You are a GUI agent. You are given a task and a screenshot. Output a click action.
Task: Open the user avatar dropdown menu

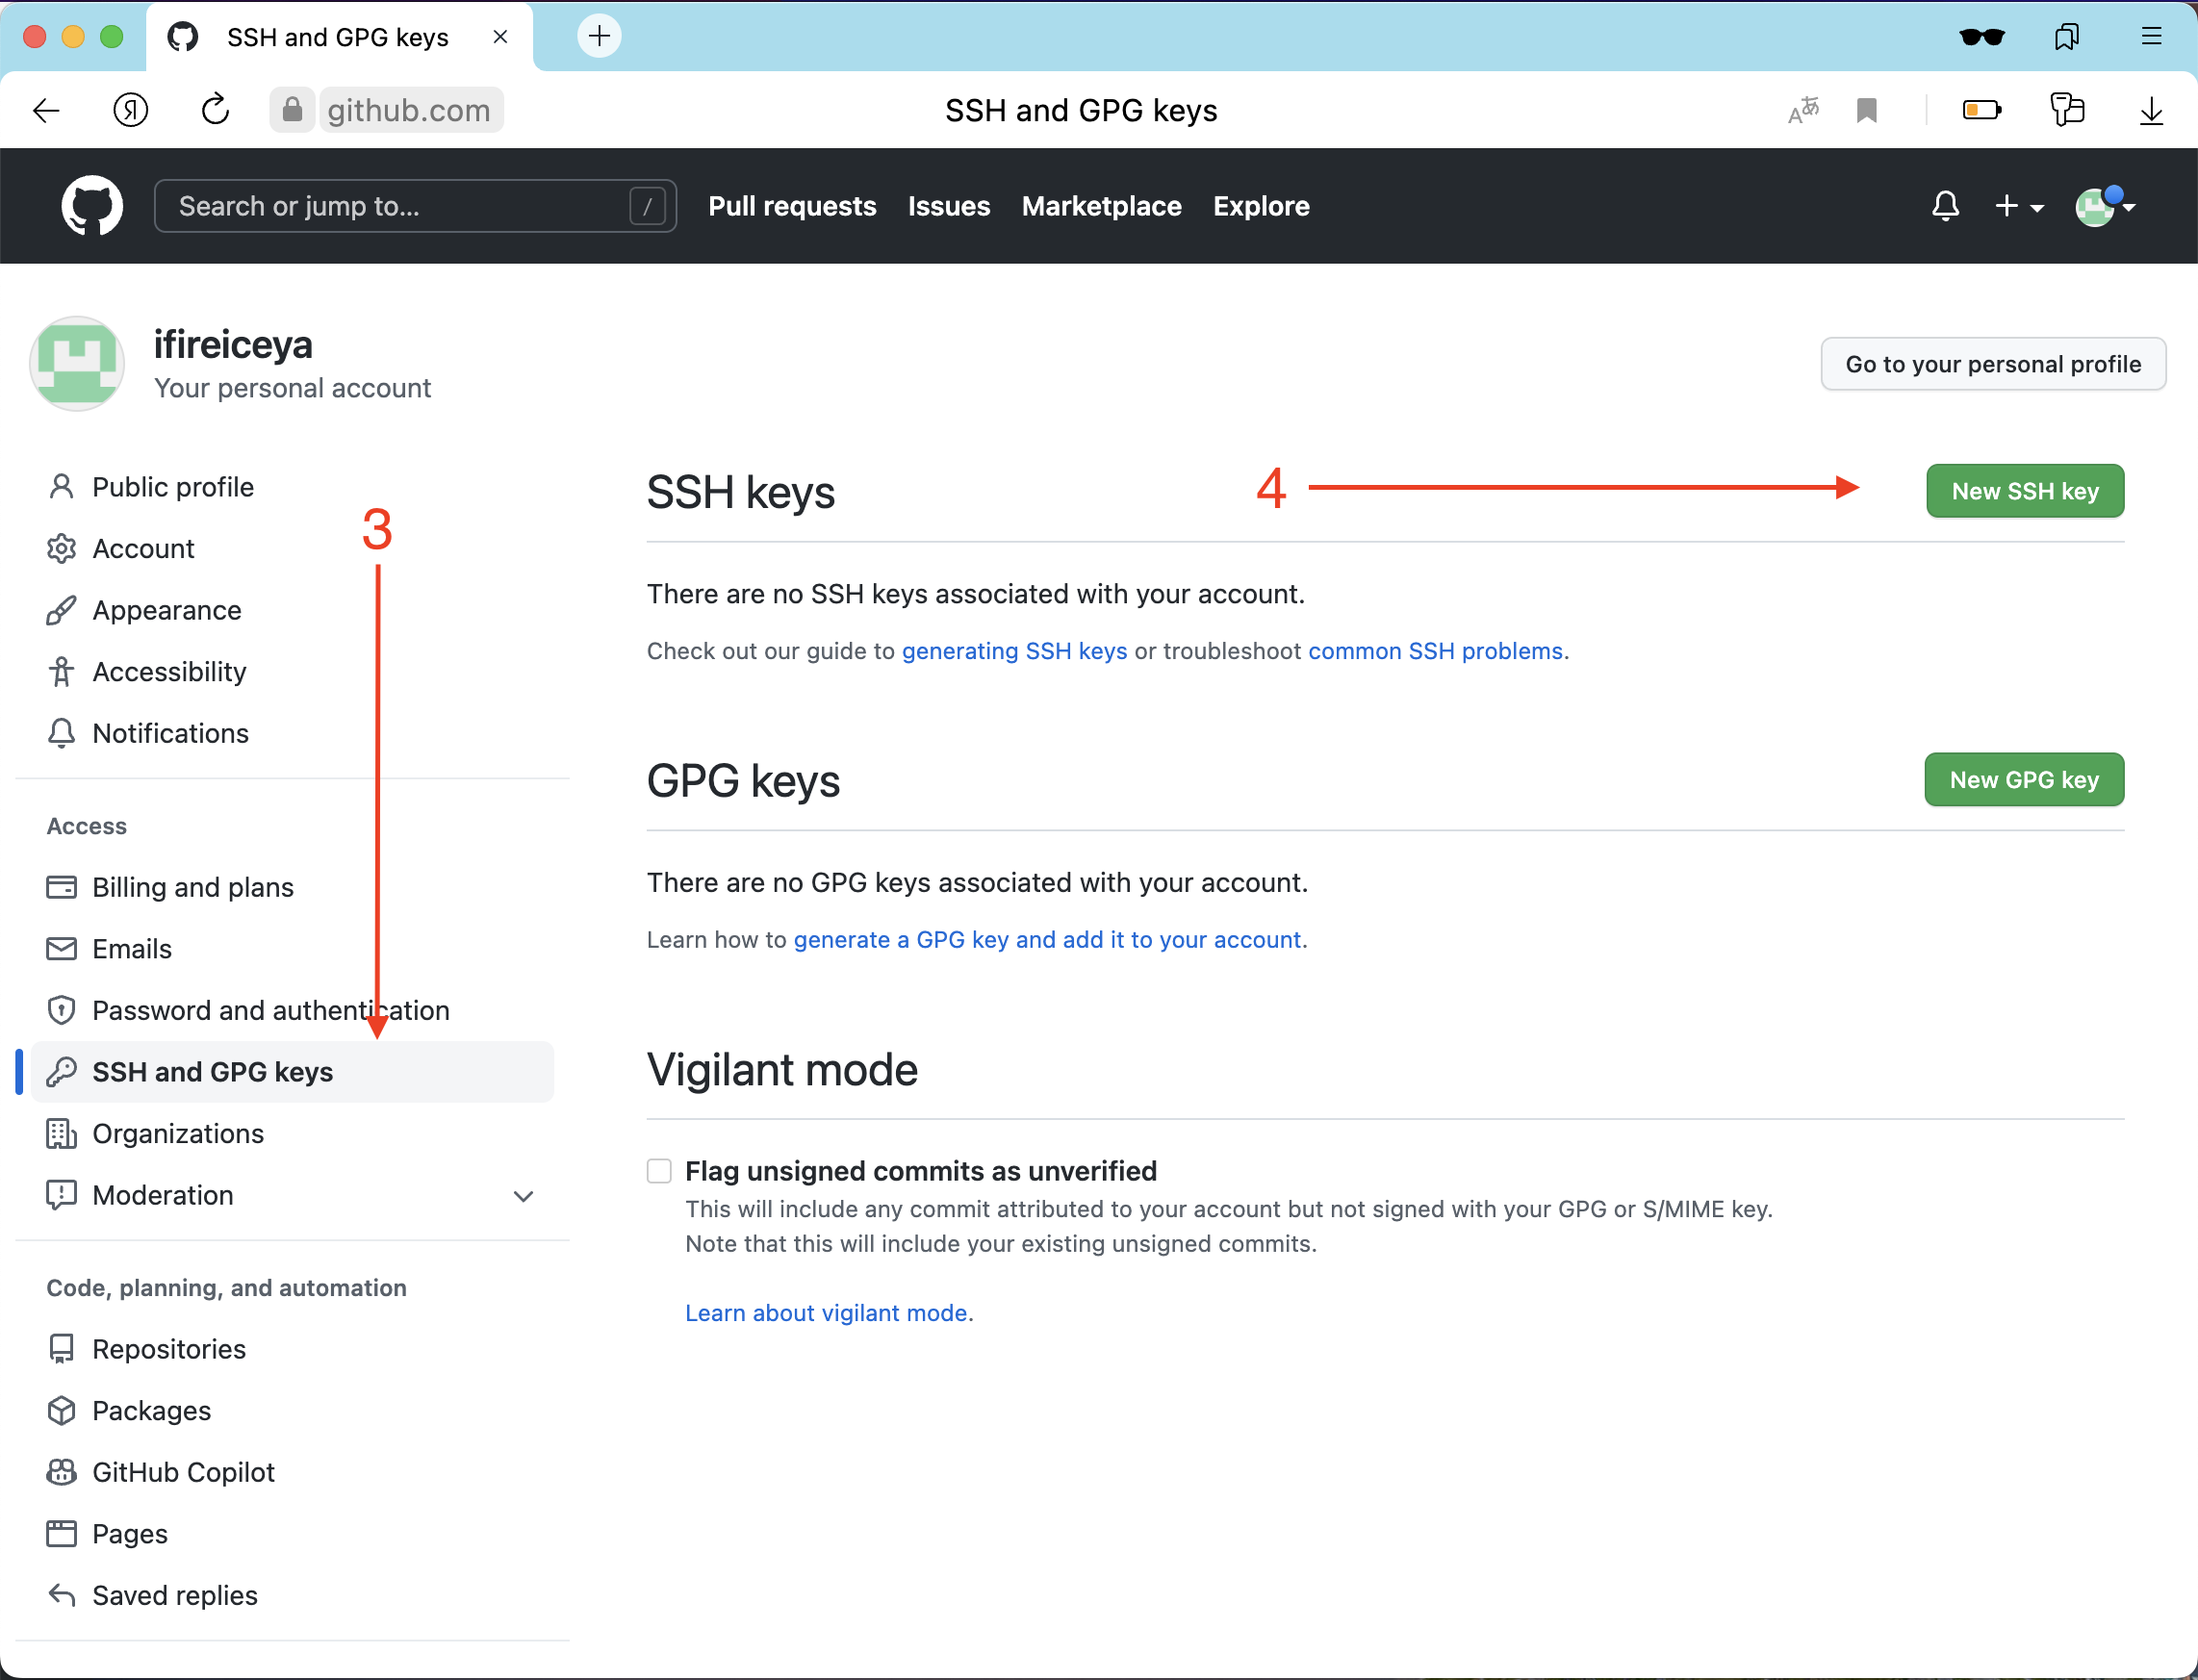click(x=2104, y=206)
